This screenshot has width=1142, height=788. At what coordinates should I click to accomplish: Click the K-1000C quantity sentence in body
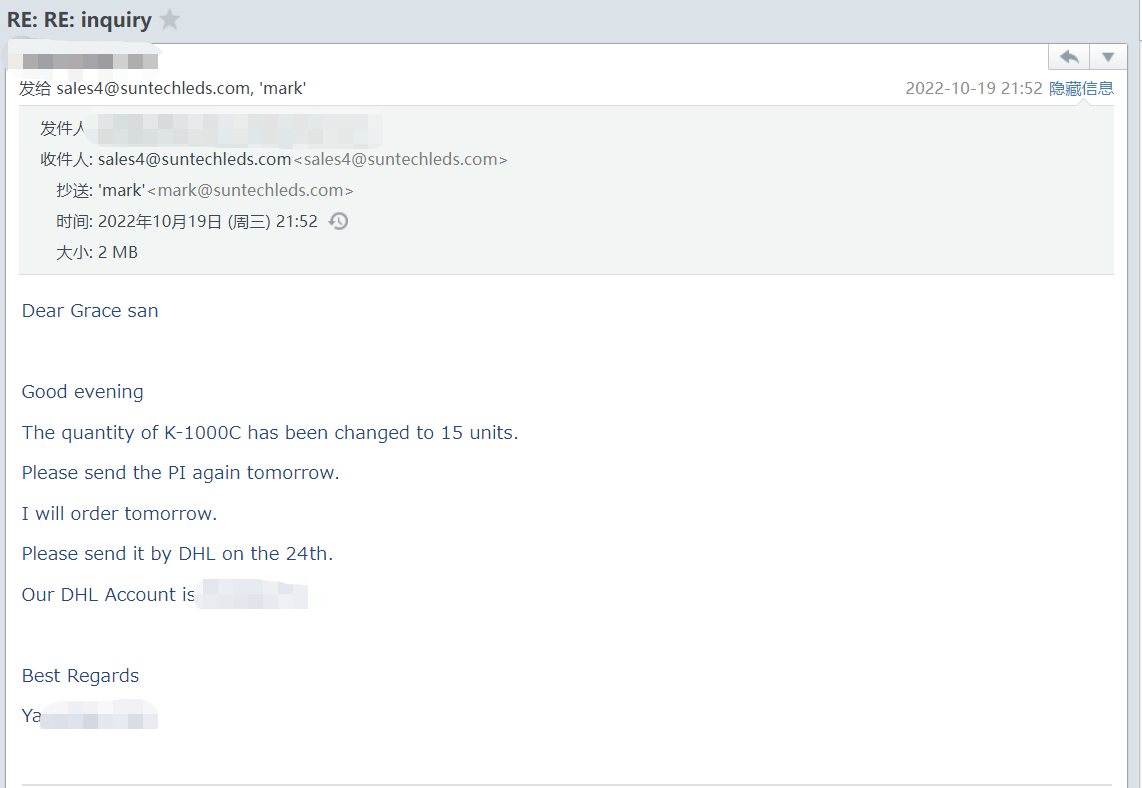(270, 432)
